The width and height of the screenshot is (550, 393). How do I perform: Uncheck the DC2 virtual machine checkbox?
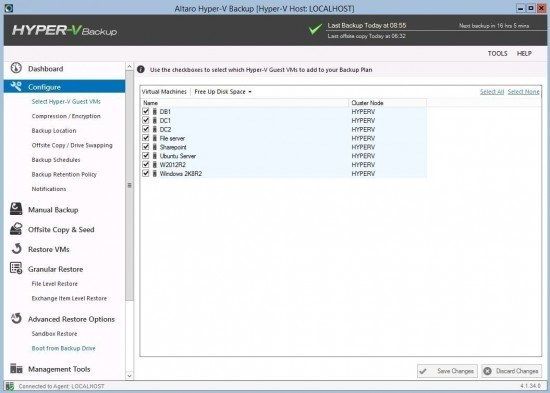146,129
